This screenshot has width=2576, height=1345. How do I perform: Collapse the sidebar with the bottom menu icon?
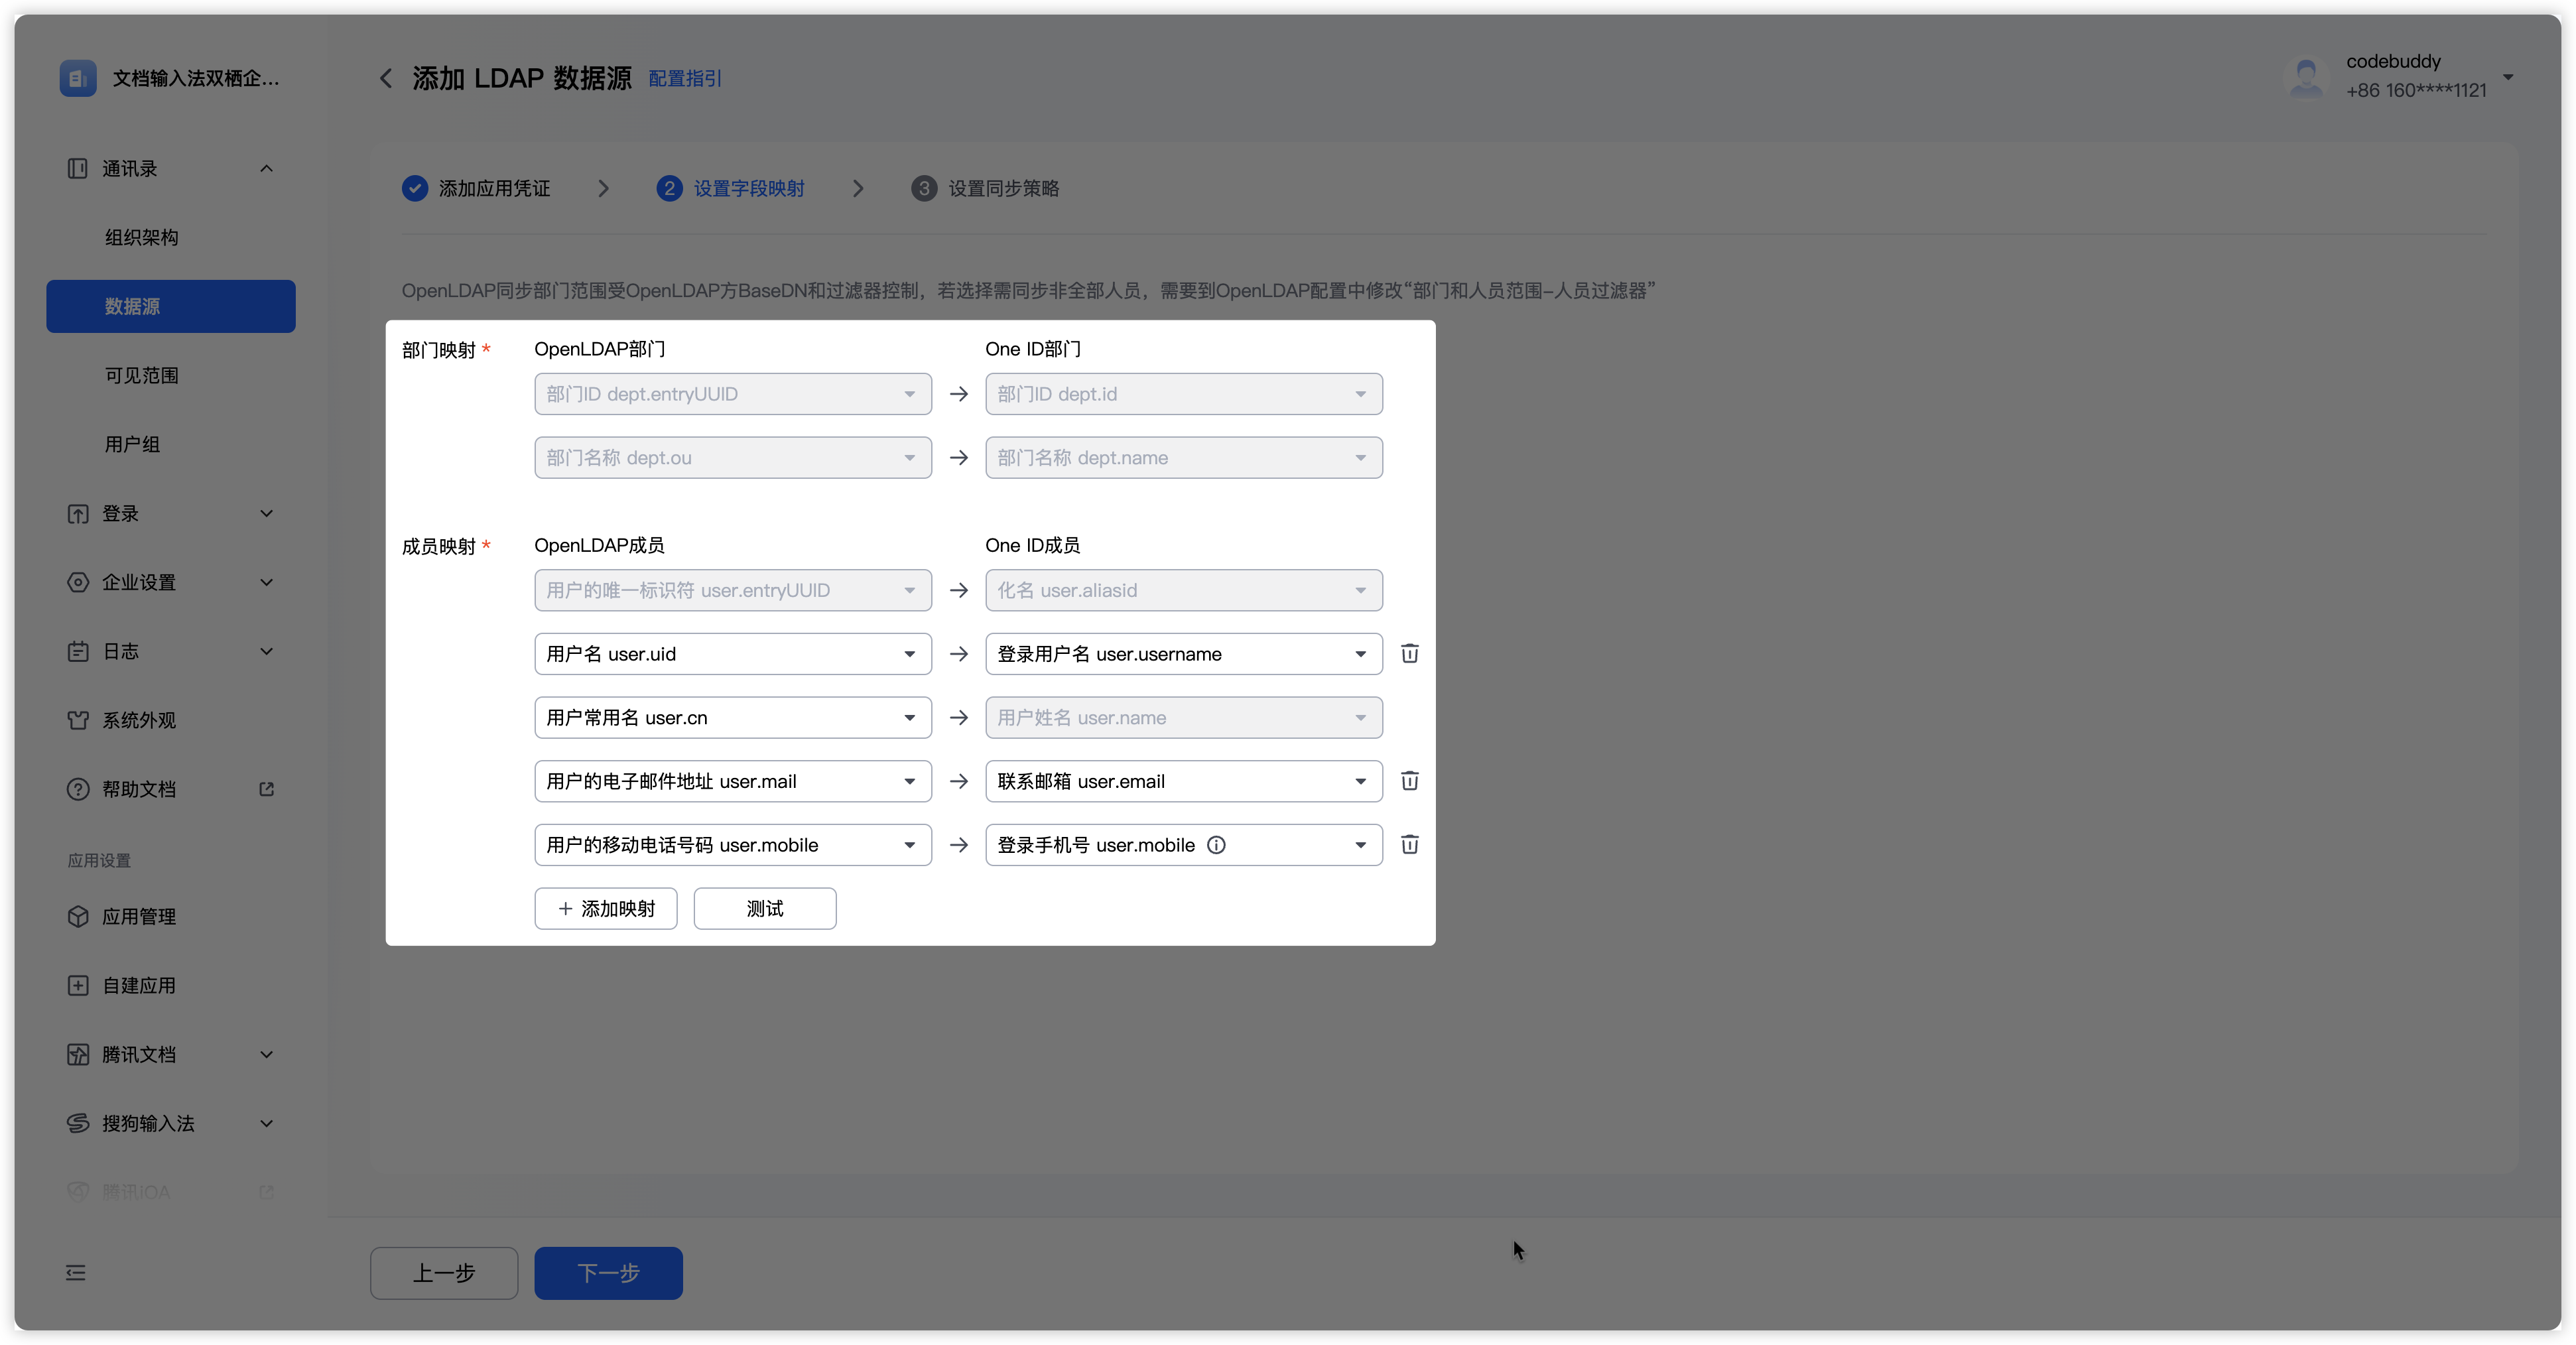click(76, 1272)
